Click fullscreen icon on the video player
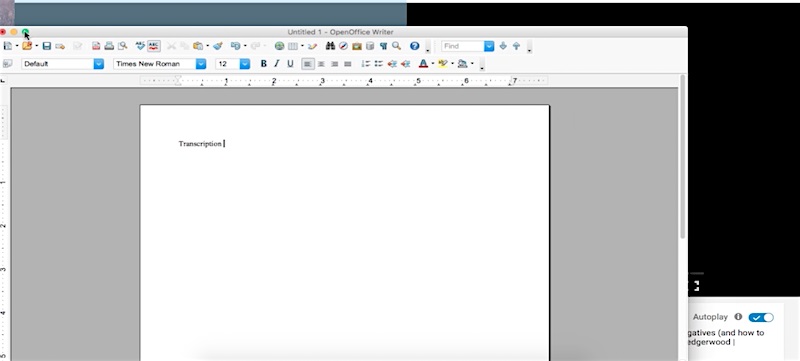Image resolution: width=800 pixels, height=361 pixels. (695, 286)
